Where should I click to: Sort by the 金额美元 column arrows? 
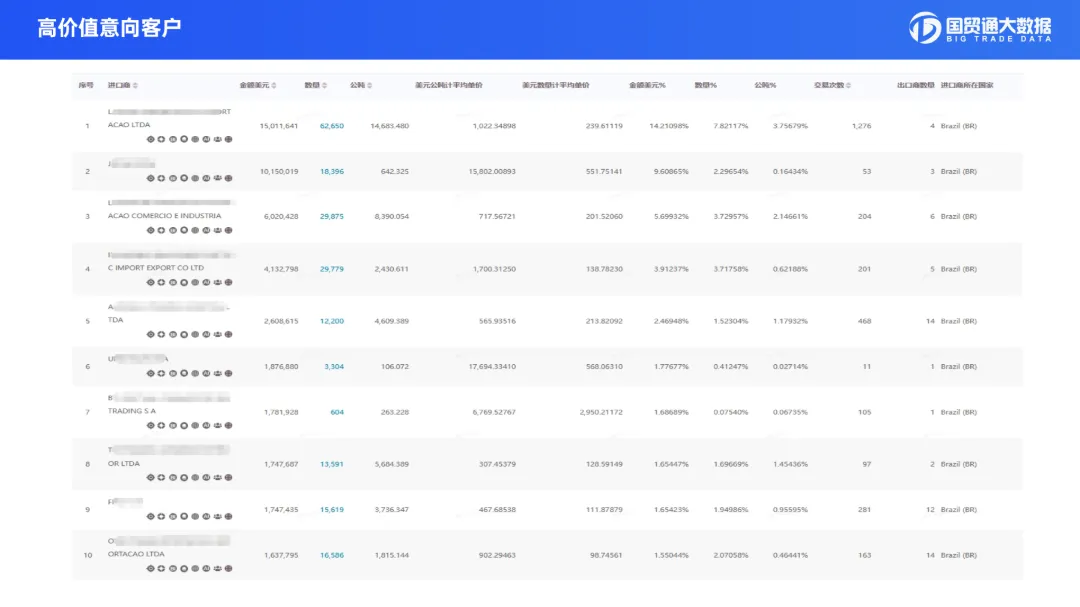(x=274, y=85)
